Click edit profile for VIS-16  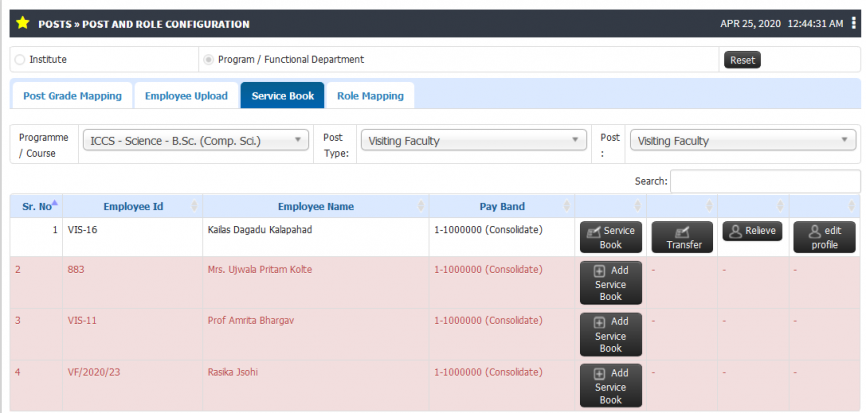click(825, 237)
